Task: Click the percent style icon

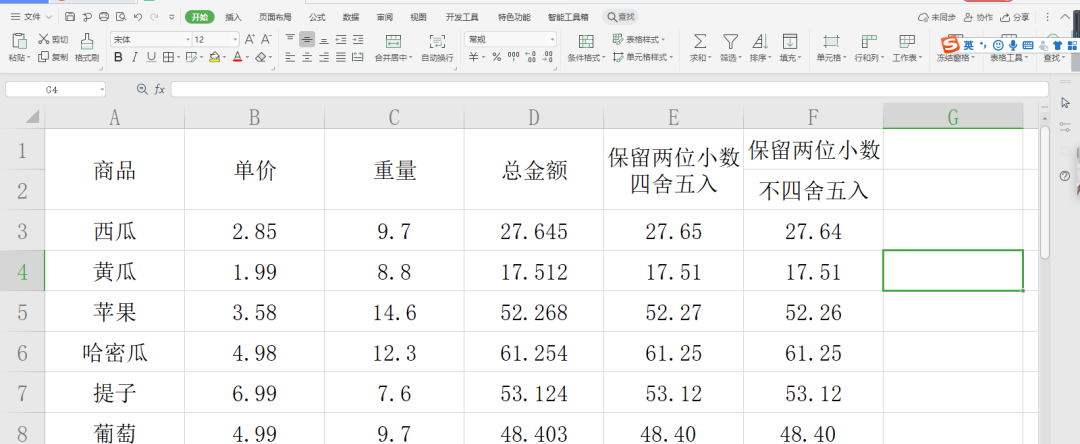Action: pos(486,58)
